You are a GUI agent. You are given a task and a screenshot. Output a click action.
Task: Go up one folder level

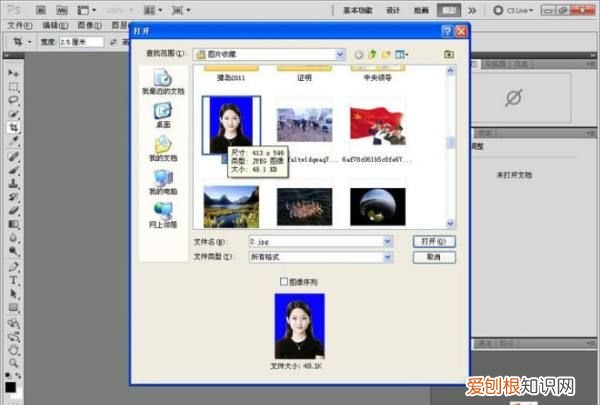372,54
